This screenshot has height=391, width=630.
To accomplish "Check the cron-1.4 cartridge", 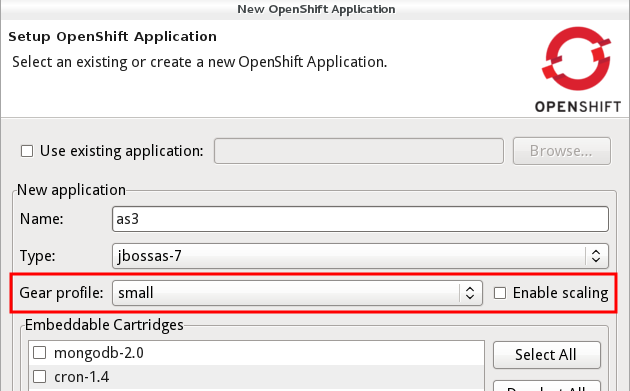I will (39, 377).
